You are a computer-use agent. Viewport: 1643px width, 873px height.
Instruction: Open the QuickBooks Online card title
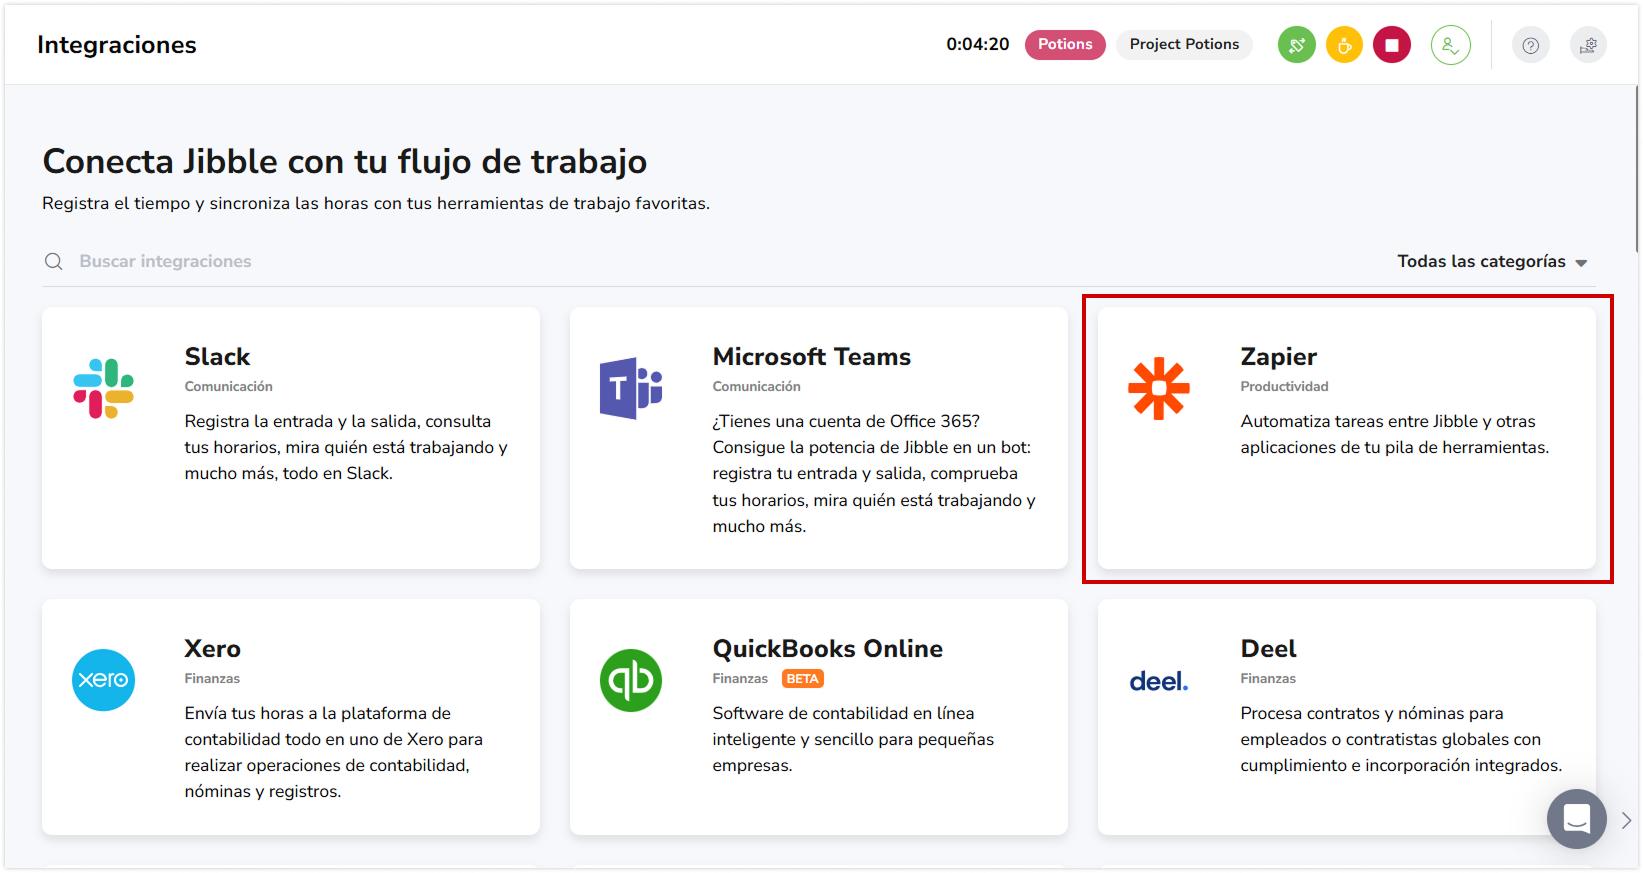tap(827, 649)
